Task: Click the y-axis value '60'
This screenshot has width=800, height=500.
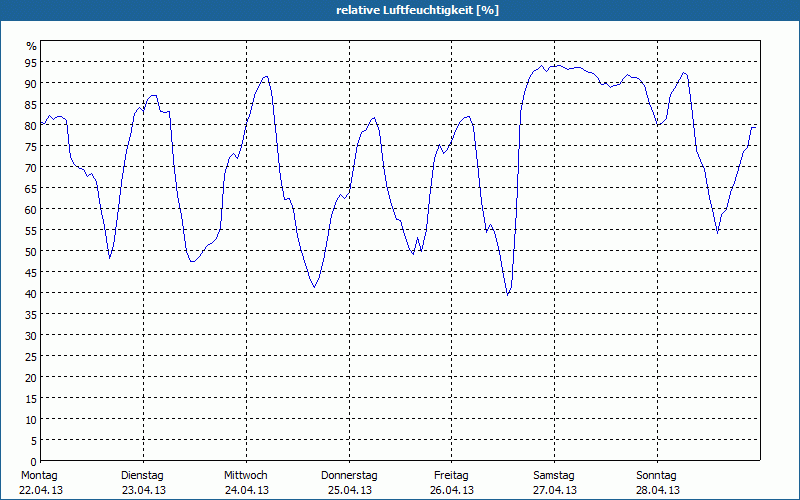Action: (31, 210)
